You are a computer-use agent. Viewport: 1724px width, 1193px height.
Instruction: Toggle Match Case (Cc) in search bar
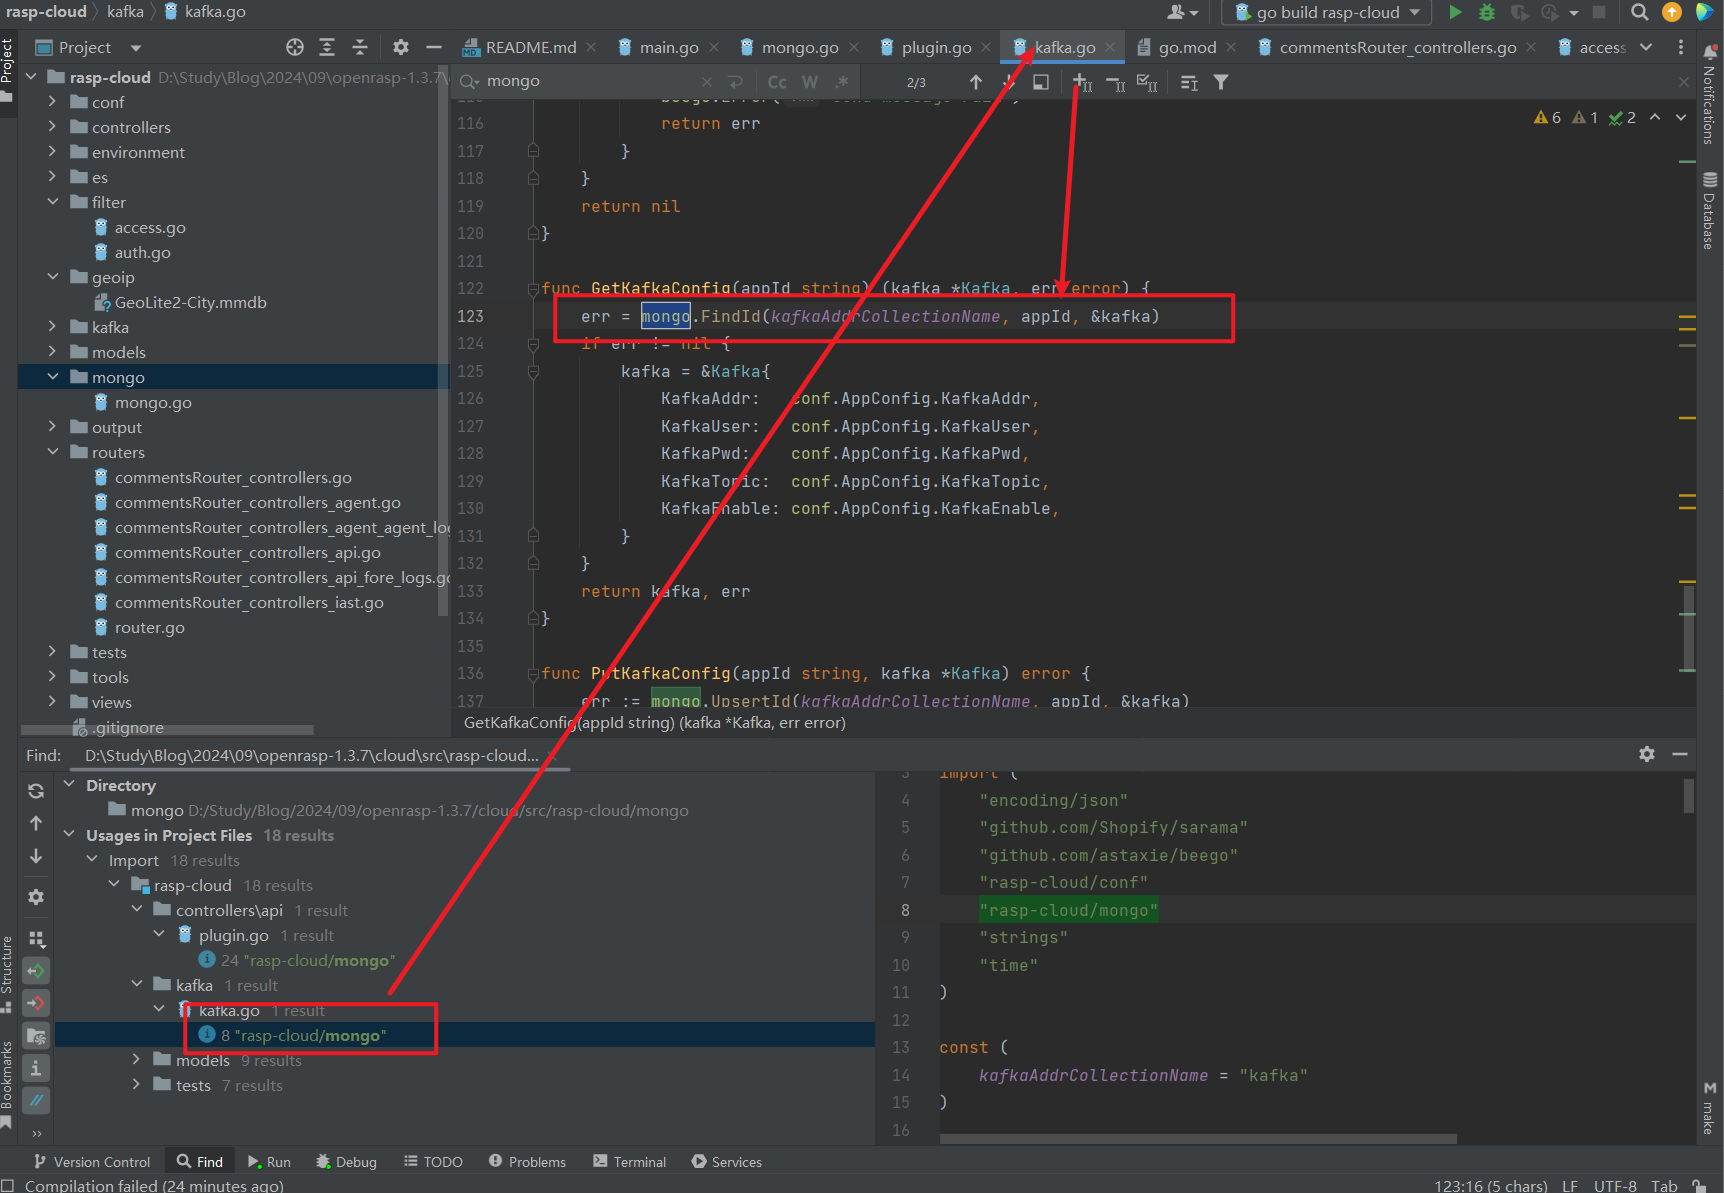coord(777,82)
